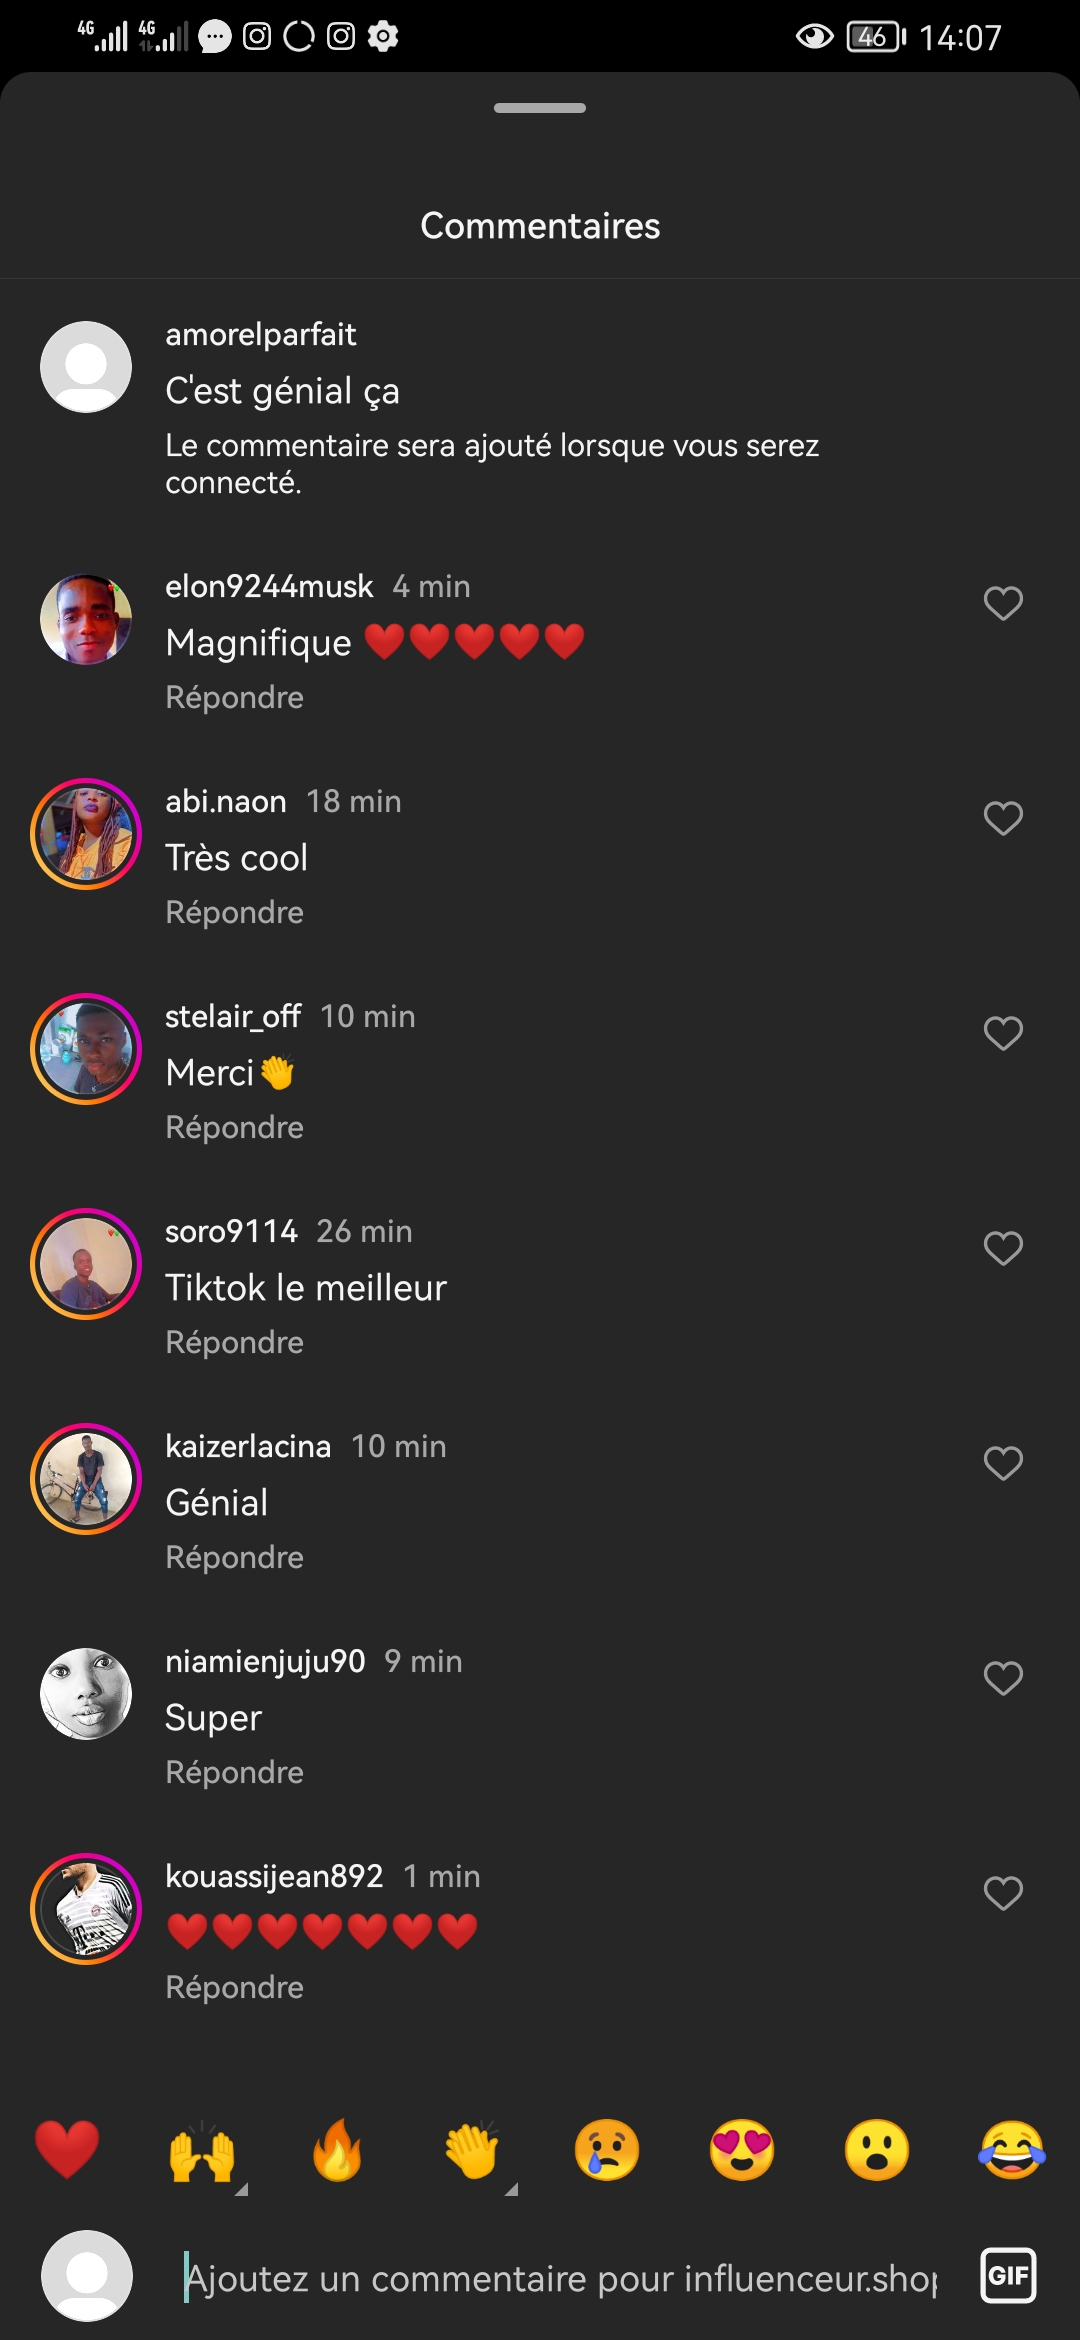Open niamienjuju90's username profile
Image resolution: width=1080 pixels, height=2340 pixels.
pos(265,1661)
